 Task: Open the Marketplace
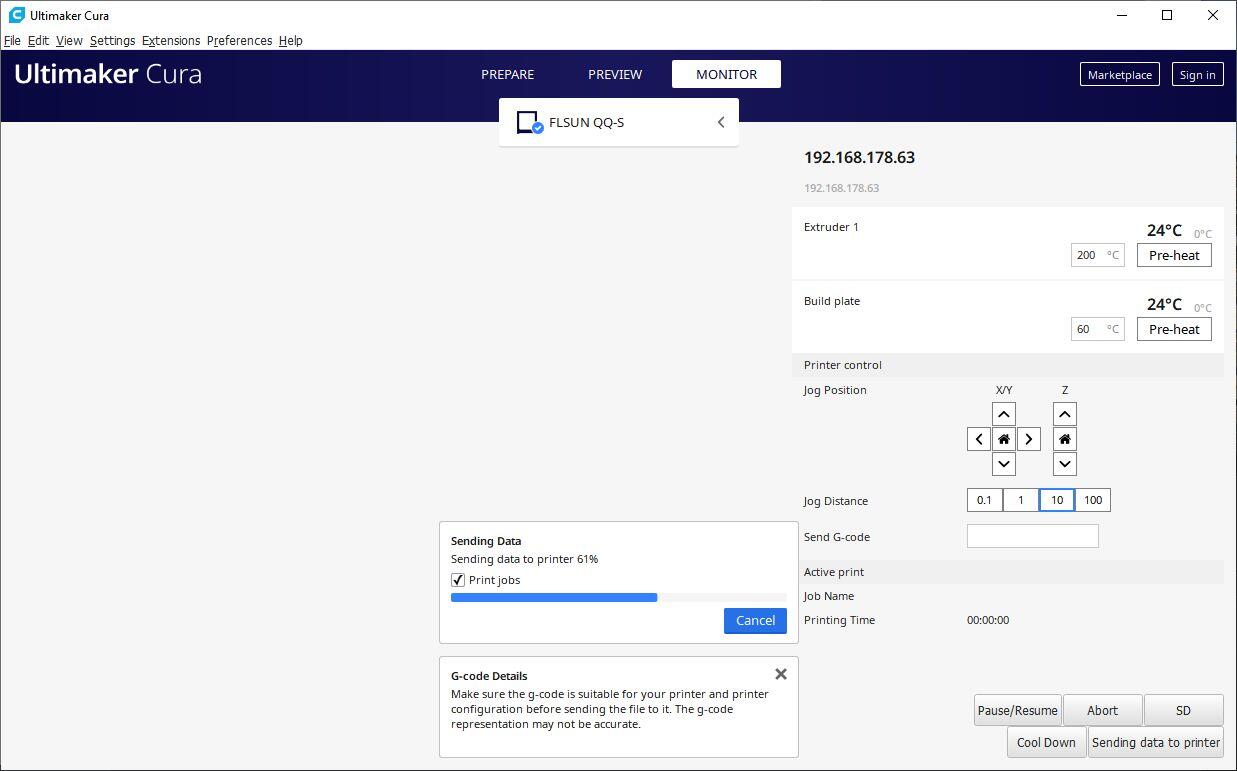coord(1119,74)
